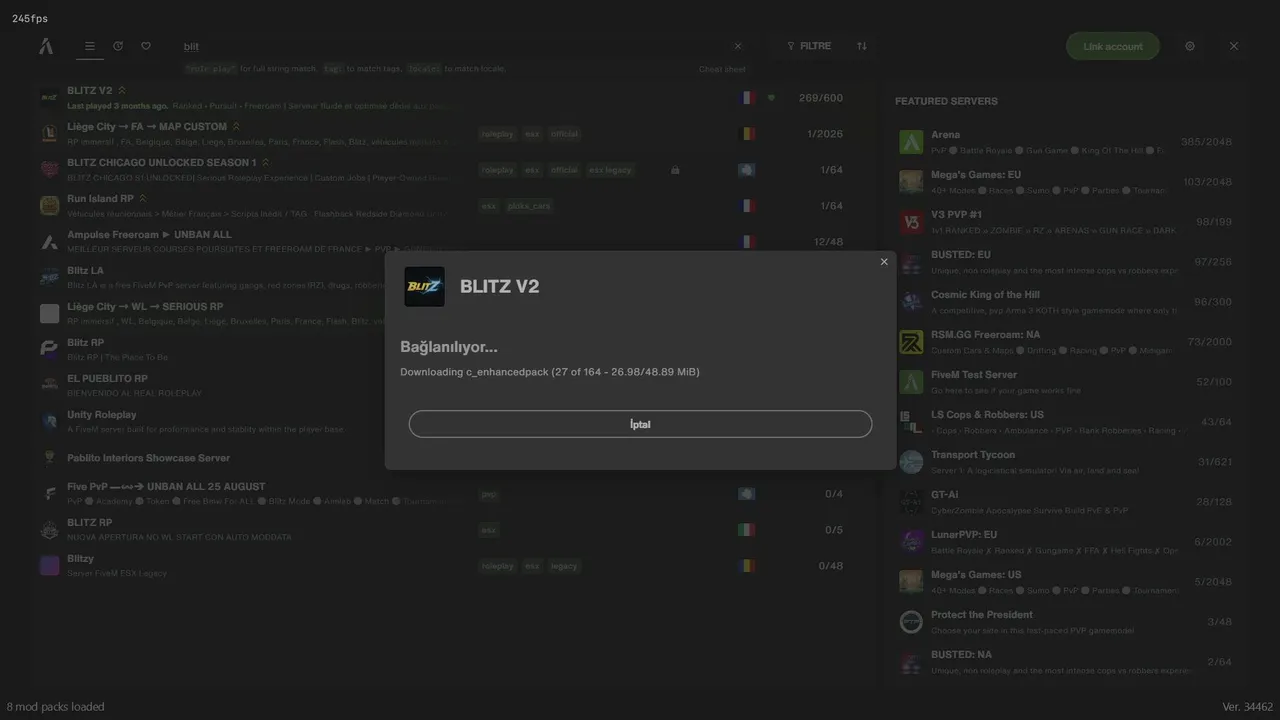Select Run Island RP server icon
Viewport: 1280px width, 720px height.
click(49, 206)
